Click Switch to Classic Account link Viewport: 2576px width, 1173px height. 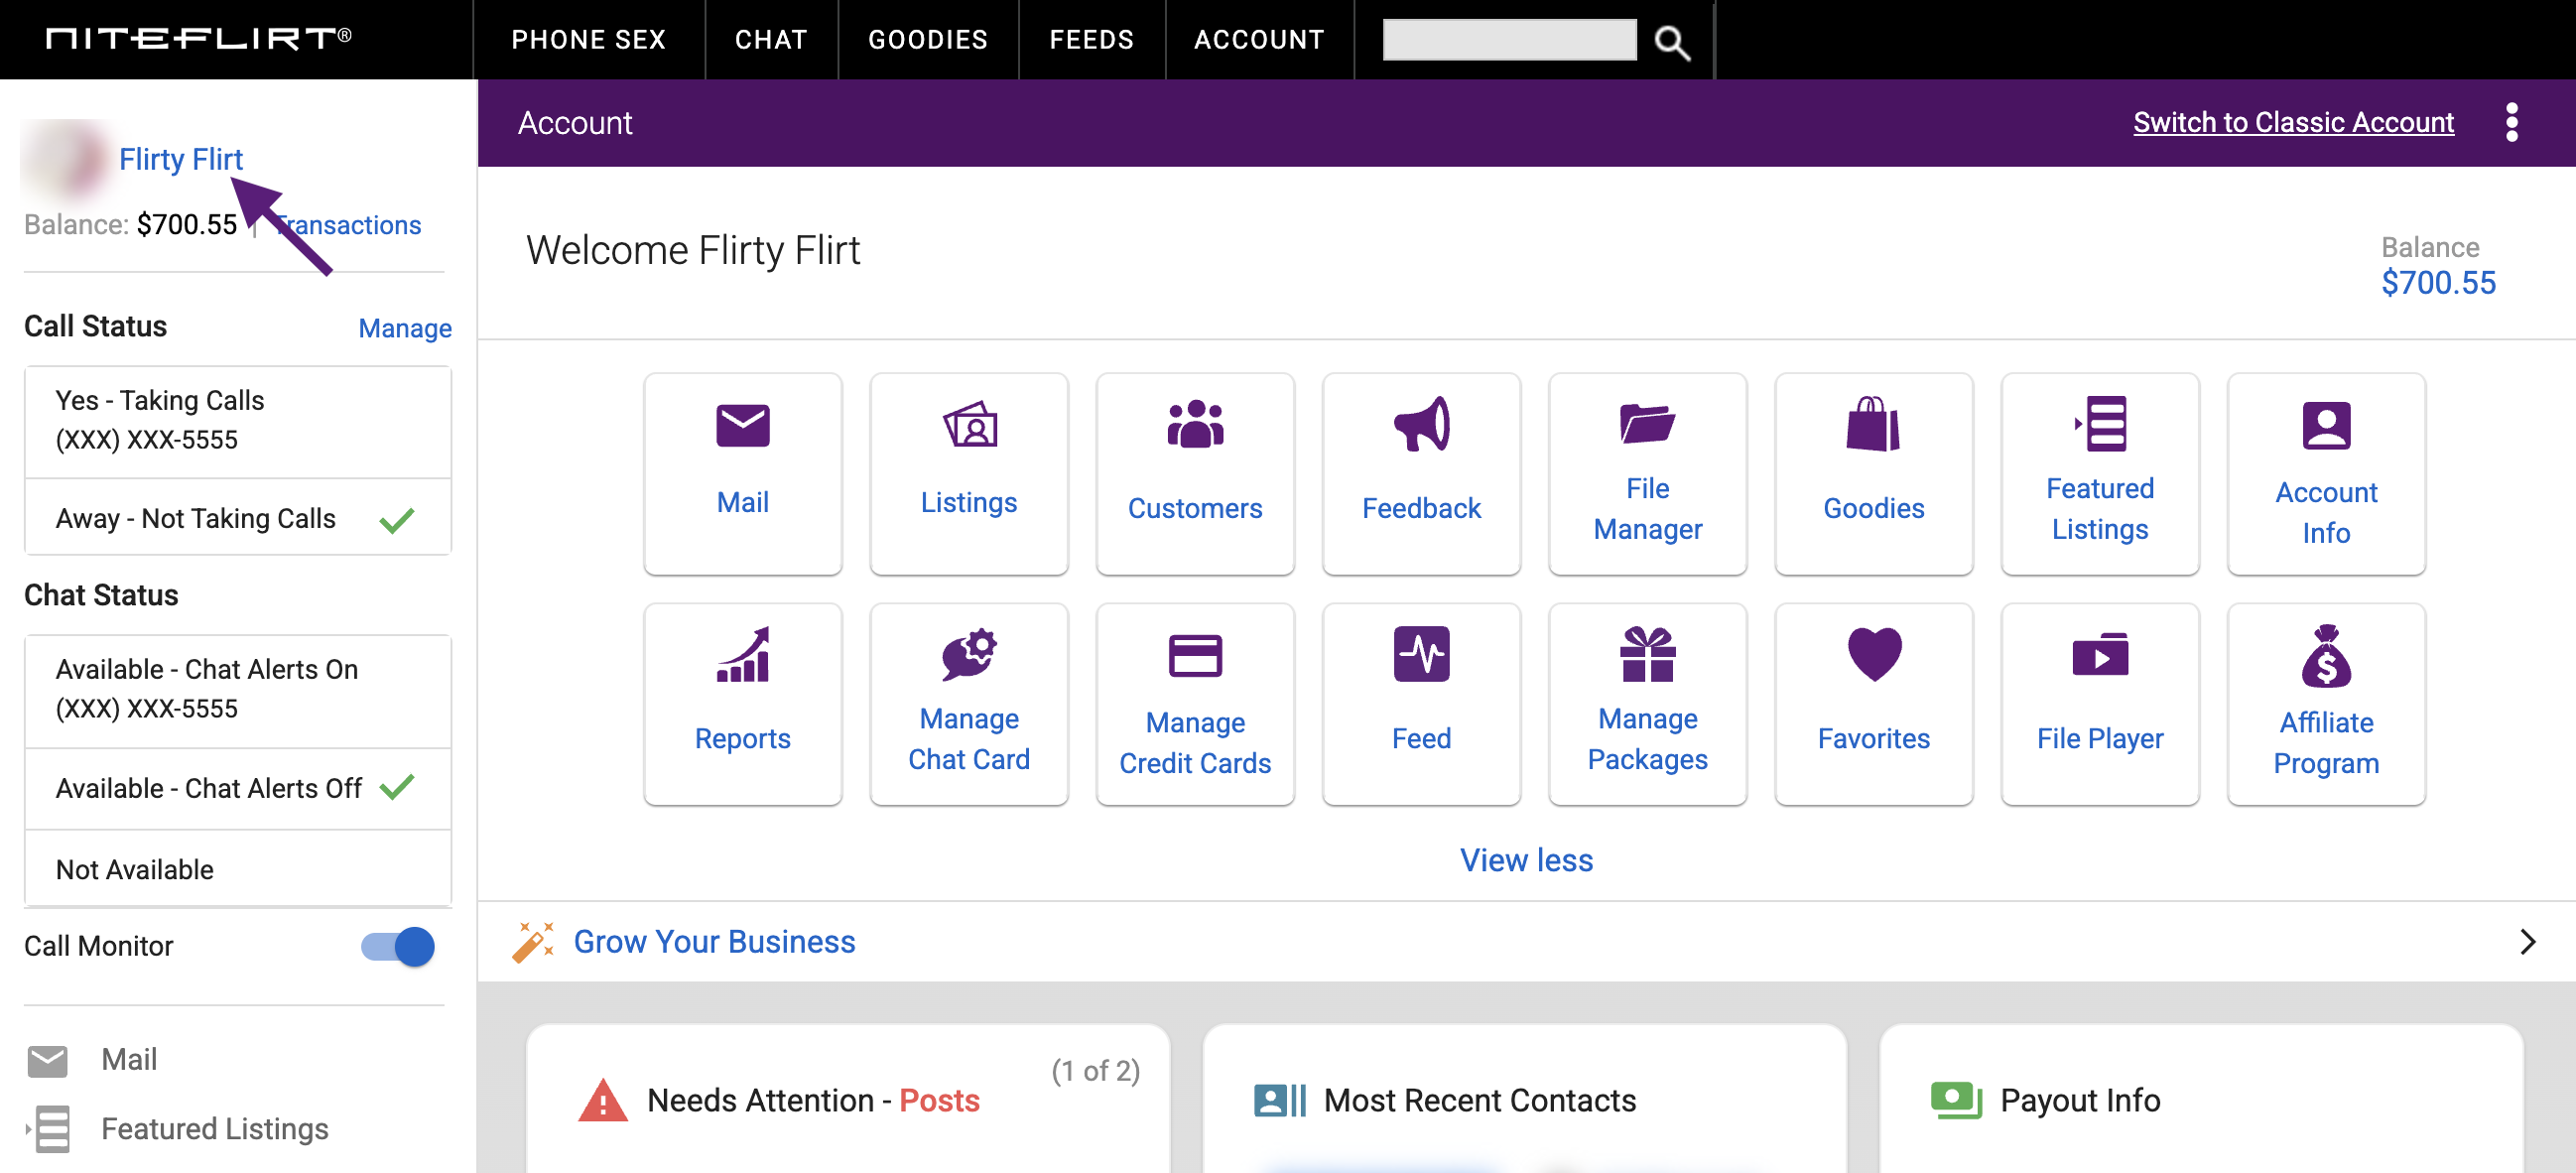[2293, 122]
